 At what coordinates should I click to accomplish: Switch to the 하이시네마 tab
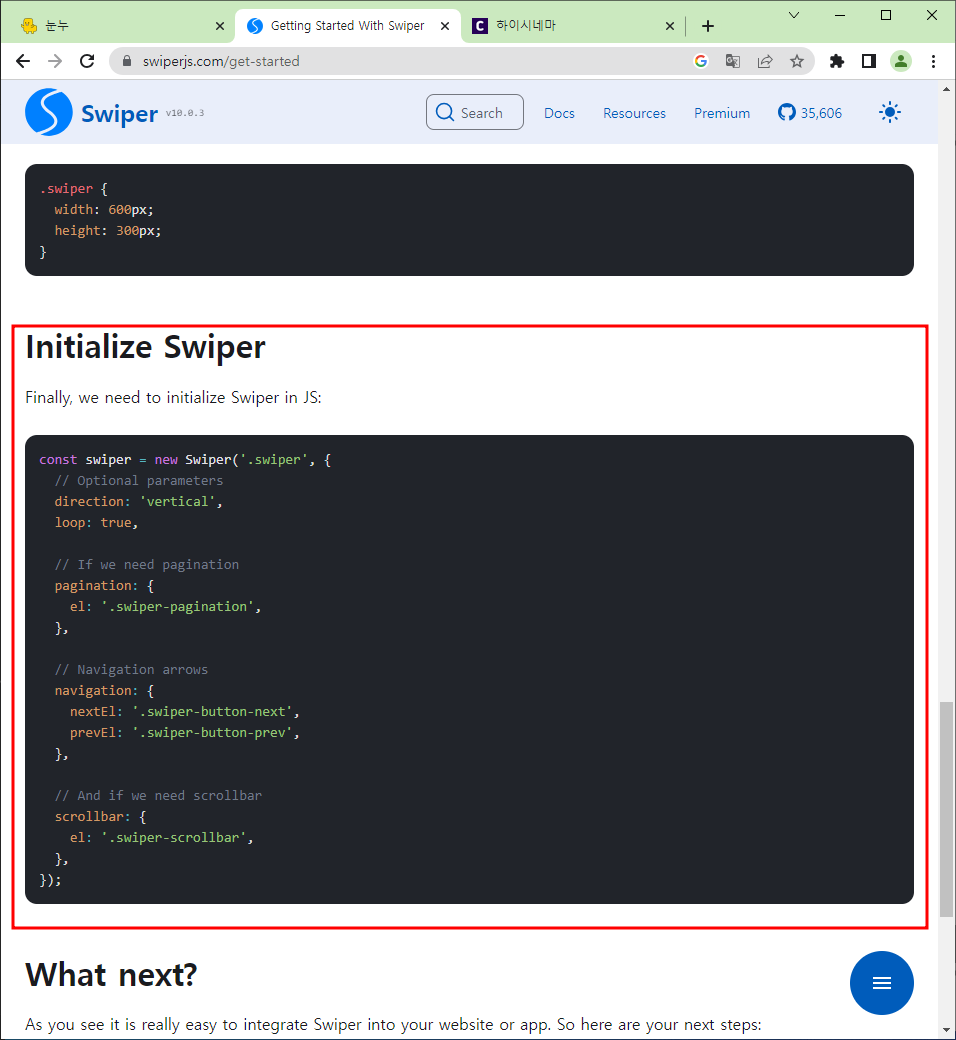574,26
